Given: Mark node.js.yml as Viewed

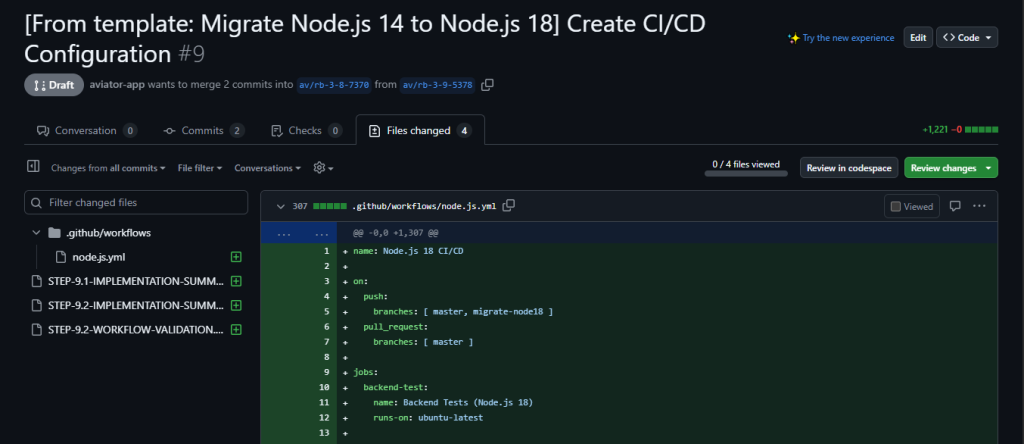Looking at the screenshot, I should click(x=911, y=207).
